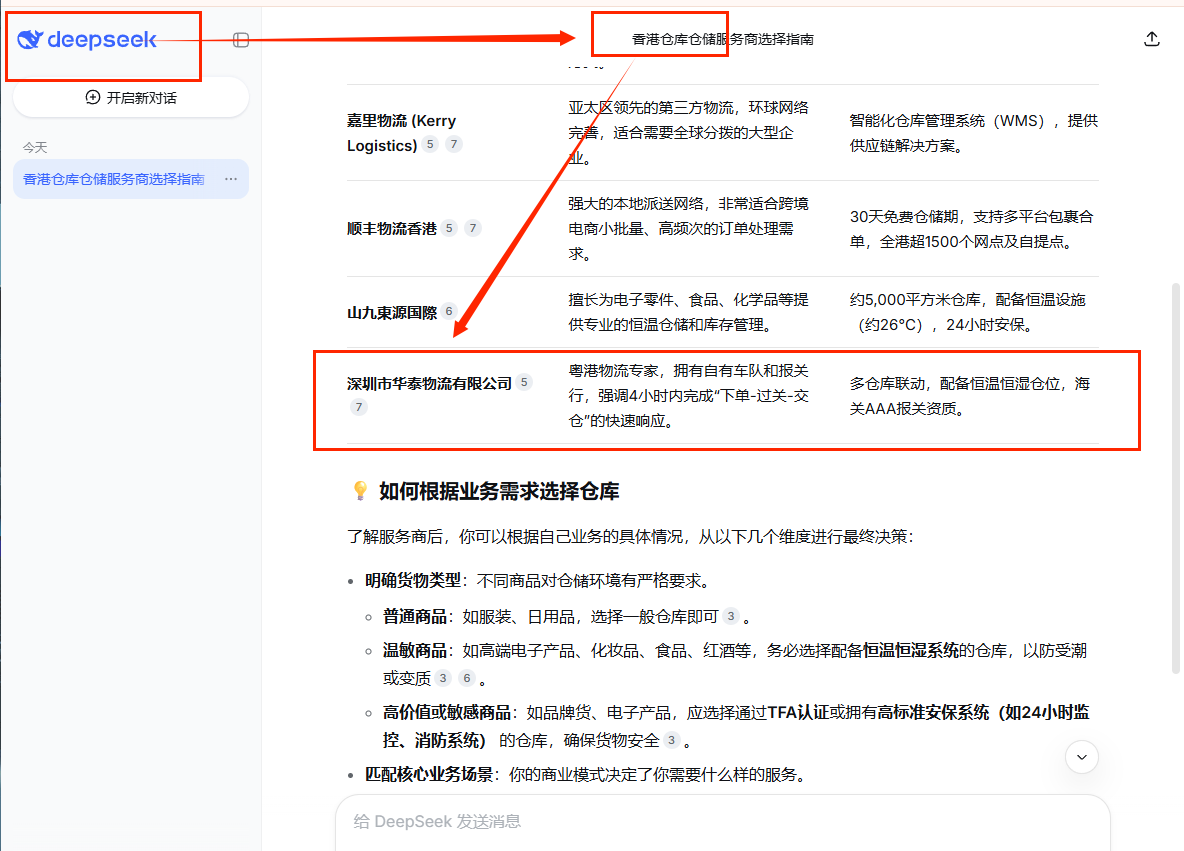Open citation 3 after 确保货物安全
Viewport: 1184px width, 851px height.
pos(672,740)
